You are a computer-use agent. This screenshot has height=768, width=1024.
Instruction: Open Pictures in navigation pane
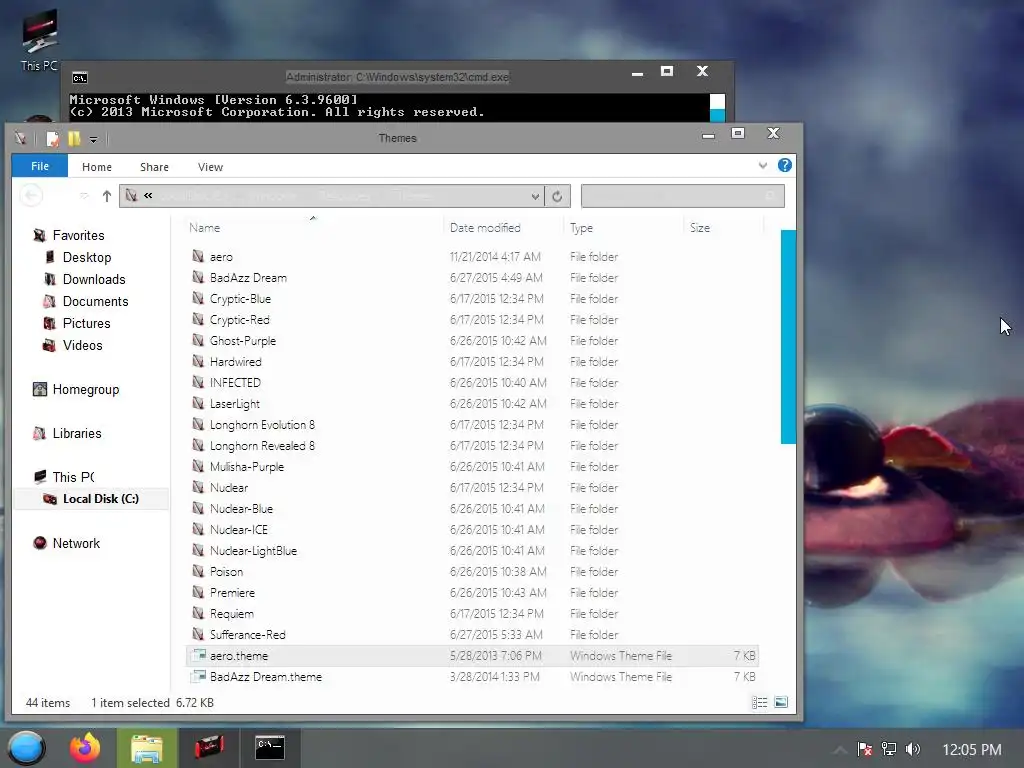(x=86, y=323)
